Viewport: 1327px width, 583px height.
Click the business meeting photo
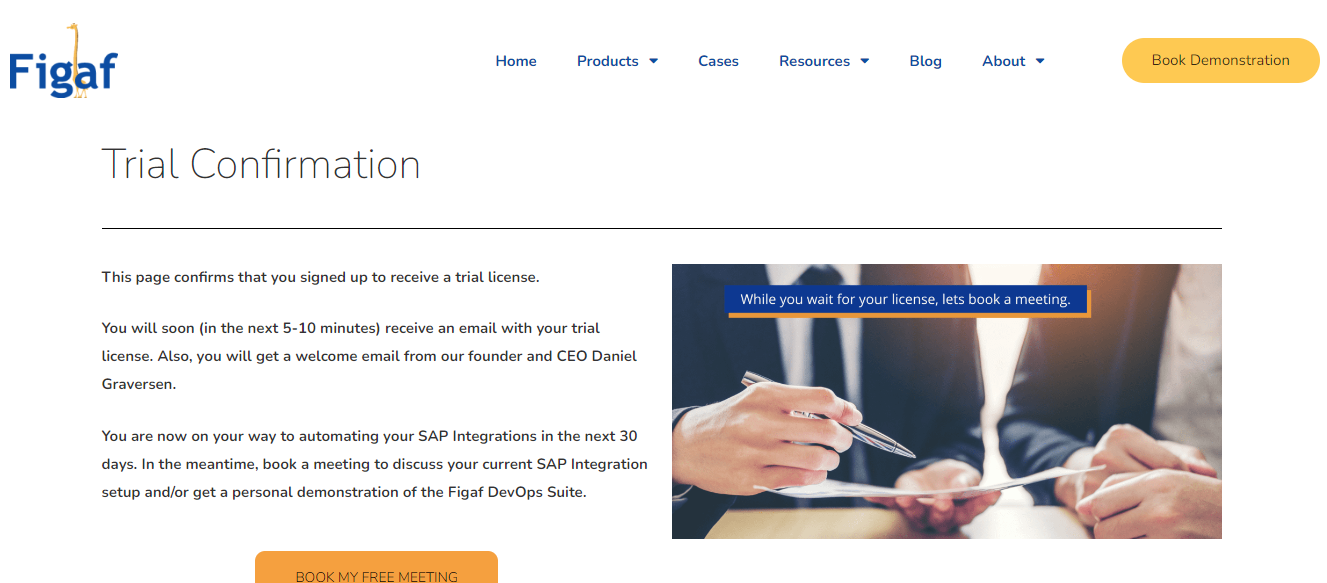click(x=946, y=401)
